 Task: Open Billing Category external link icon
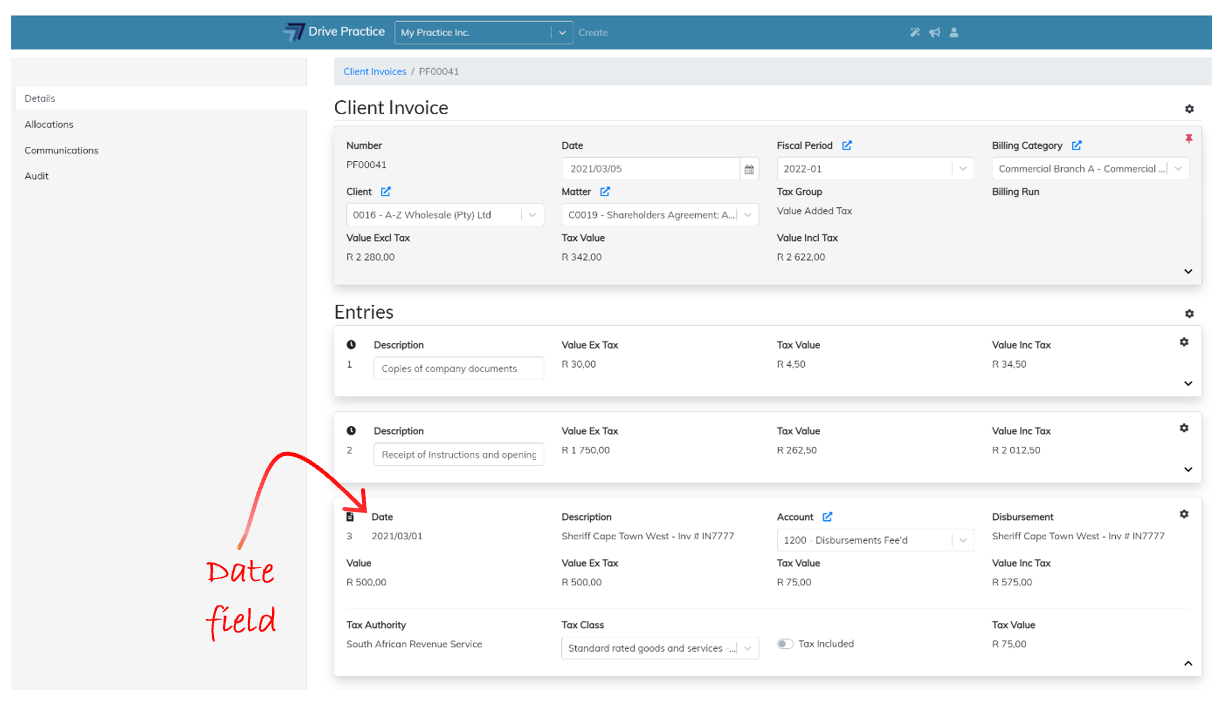[1077, 146]
